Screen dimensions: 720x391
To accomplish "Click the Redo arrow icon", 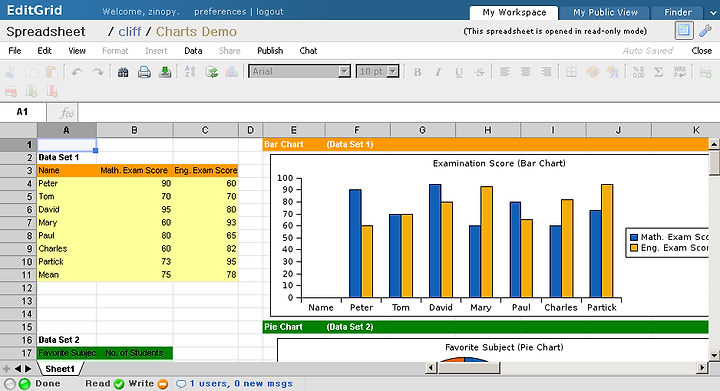I will pos(98,72).
